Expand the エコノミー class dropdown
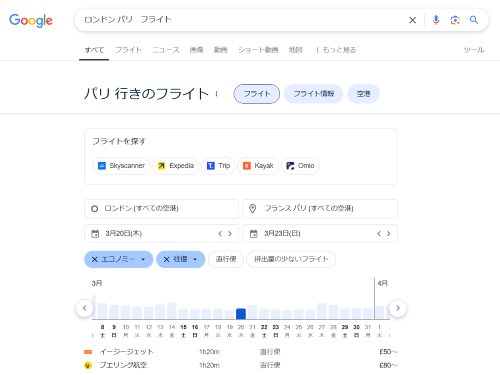 pos(143,259)
